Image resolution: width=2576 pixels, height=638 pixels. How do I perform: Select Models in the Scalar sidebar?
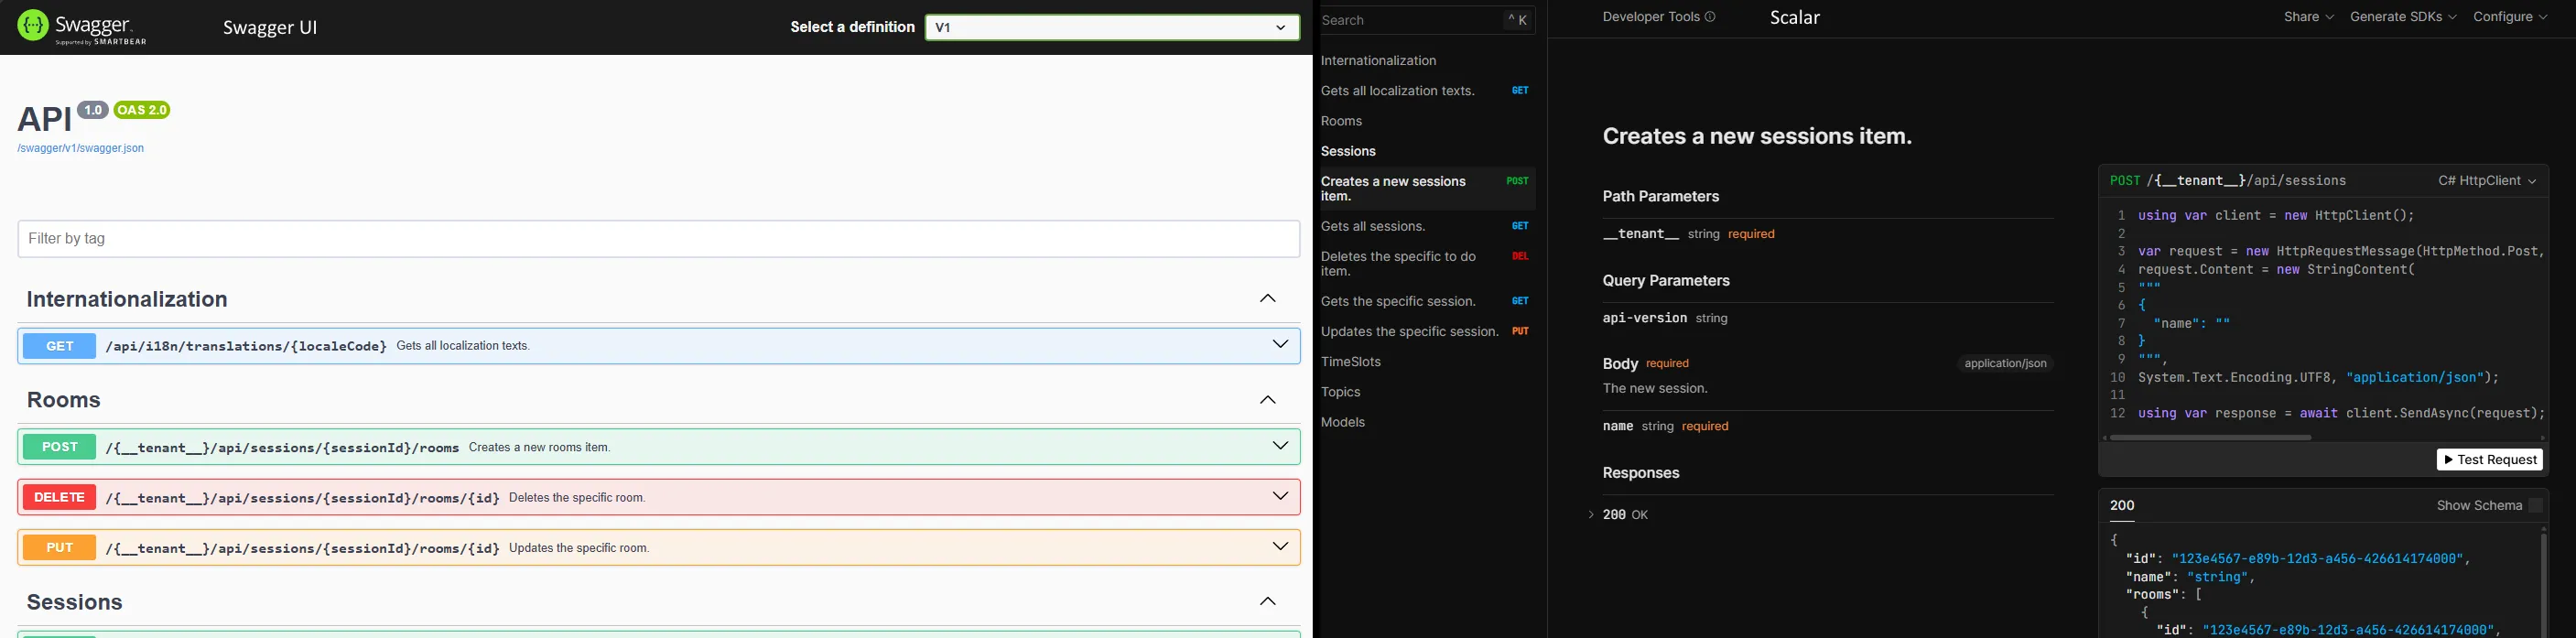pyautogui.click(x=1342, y=422)
